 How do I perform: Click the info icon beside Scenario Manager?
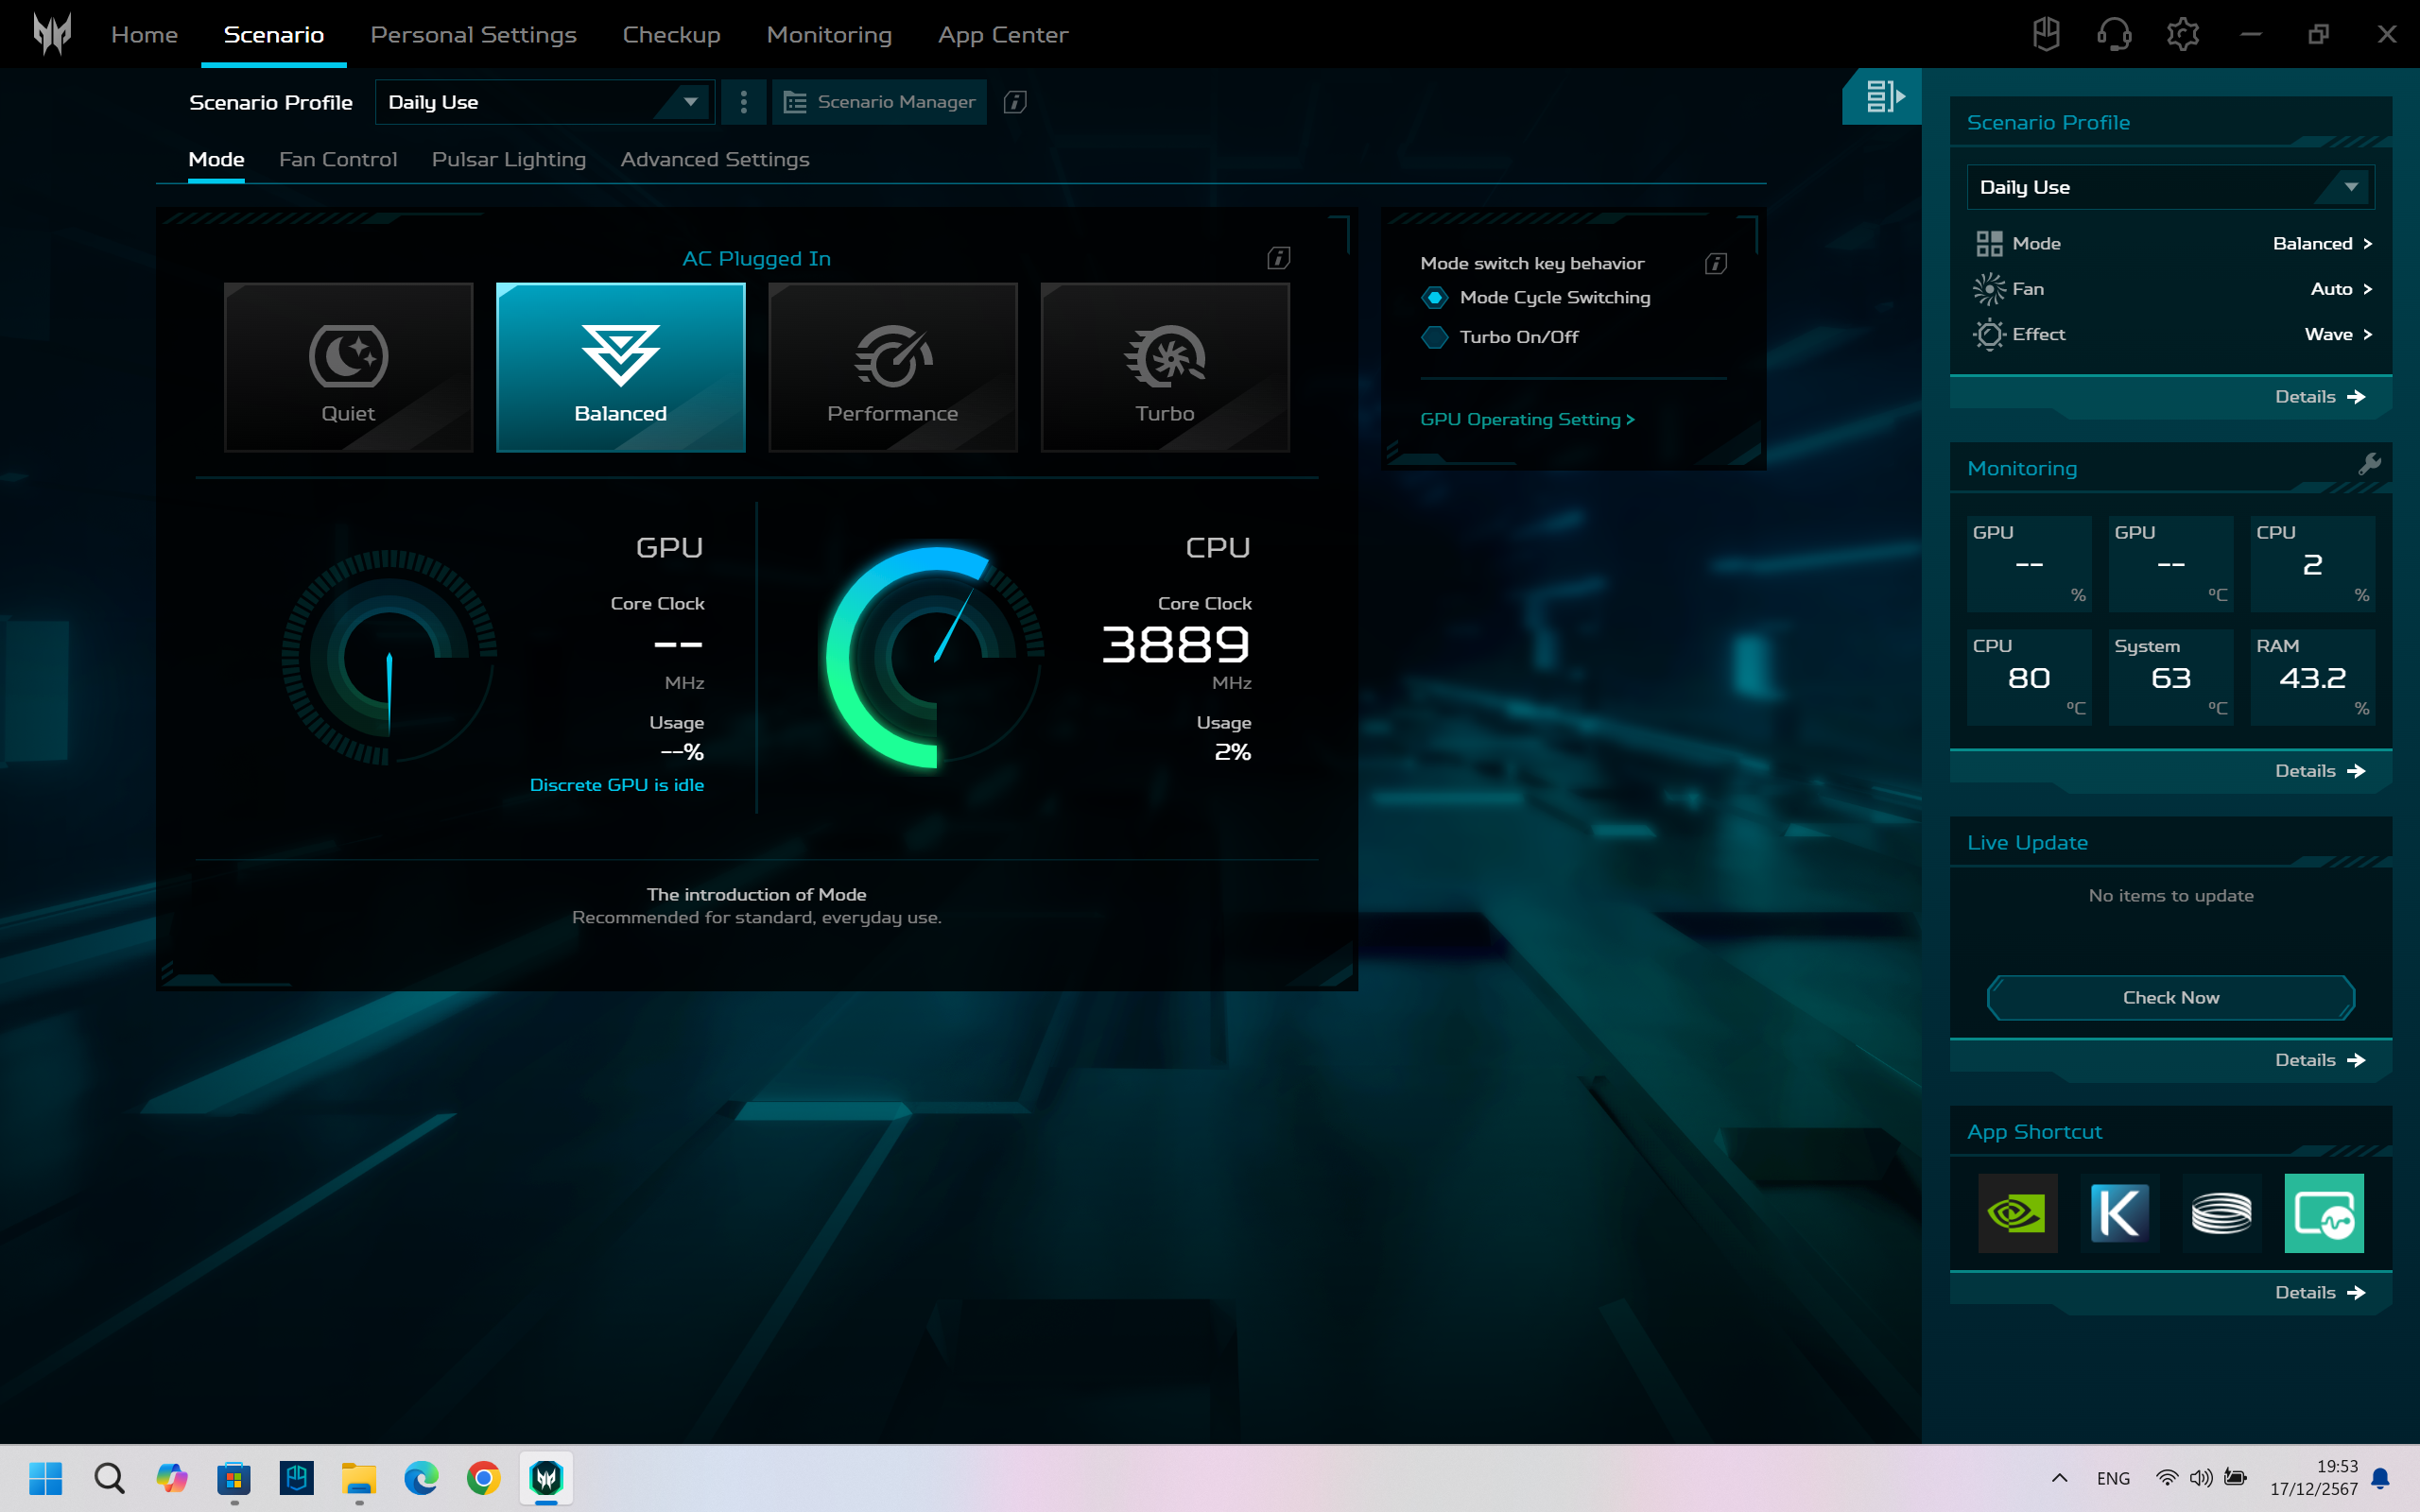[x=1014, y=102]
